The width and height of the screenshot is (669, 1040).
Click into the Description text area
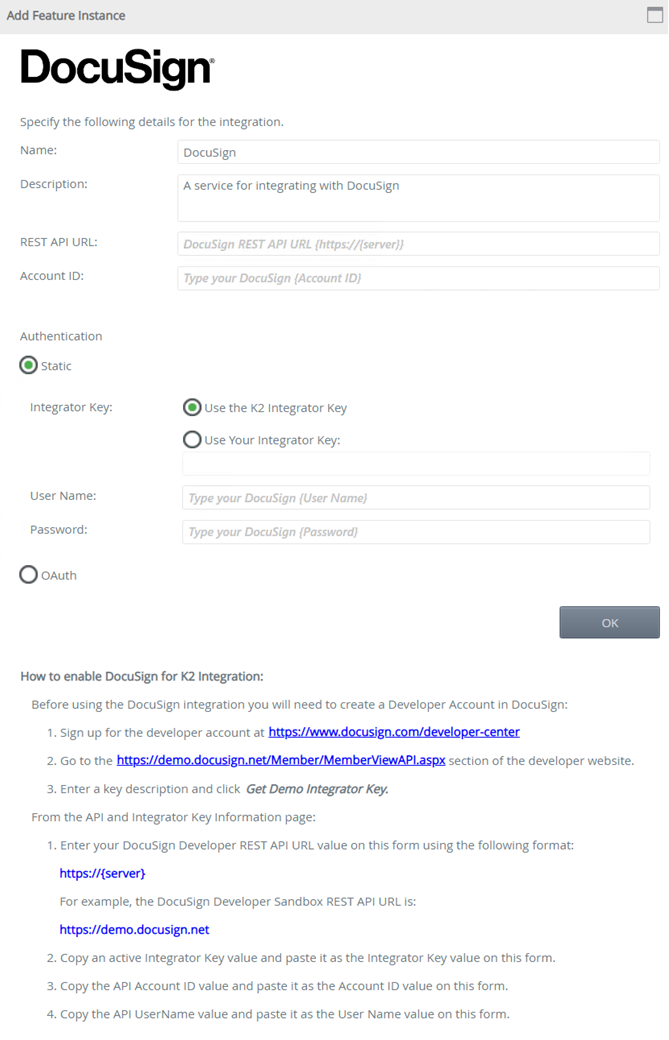(x=418, y=198)
